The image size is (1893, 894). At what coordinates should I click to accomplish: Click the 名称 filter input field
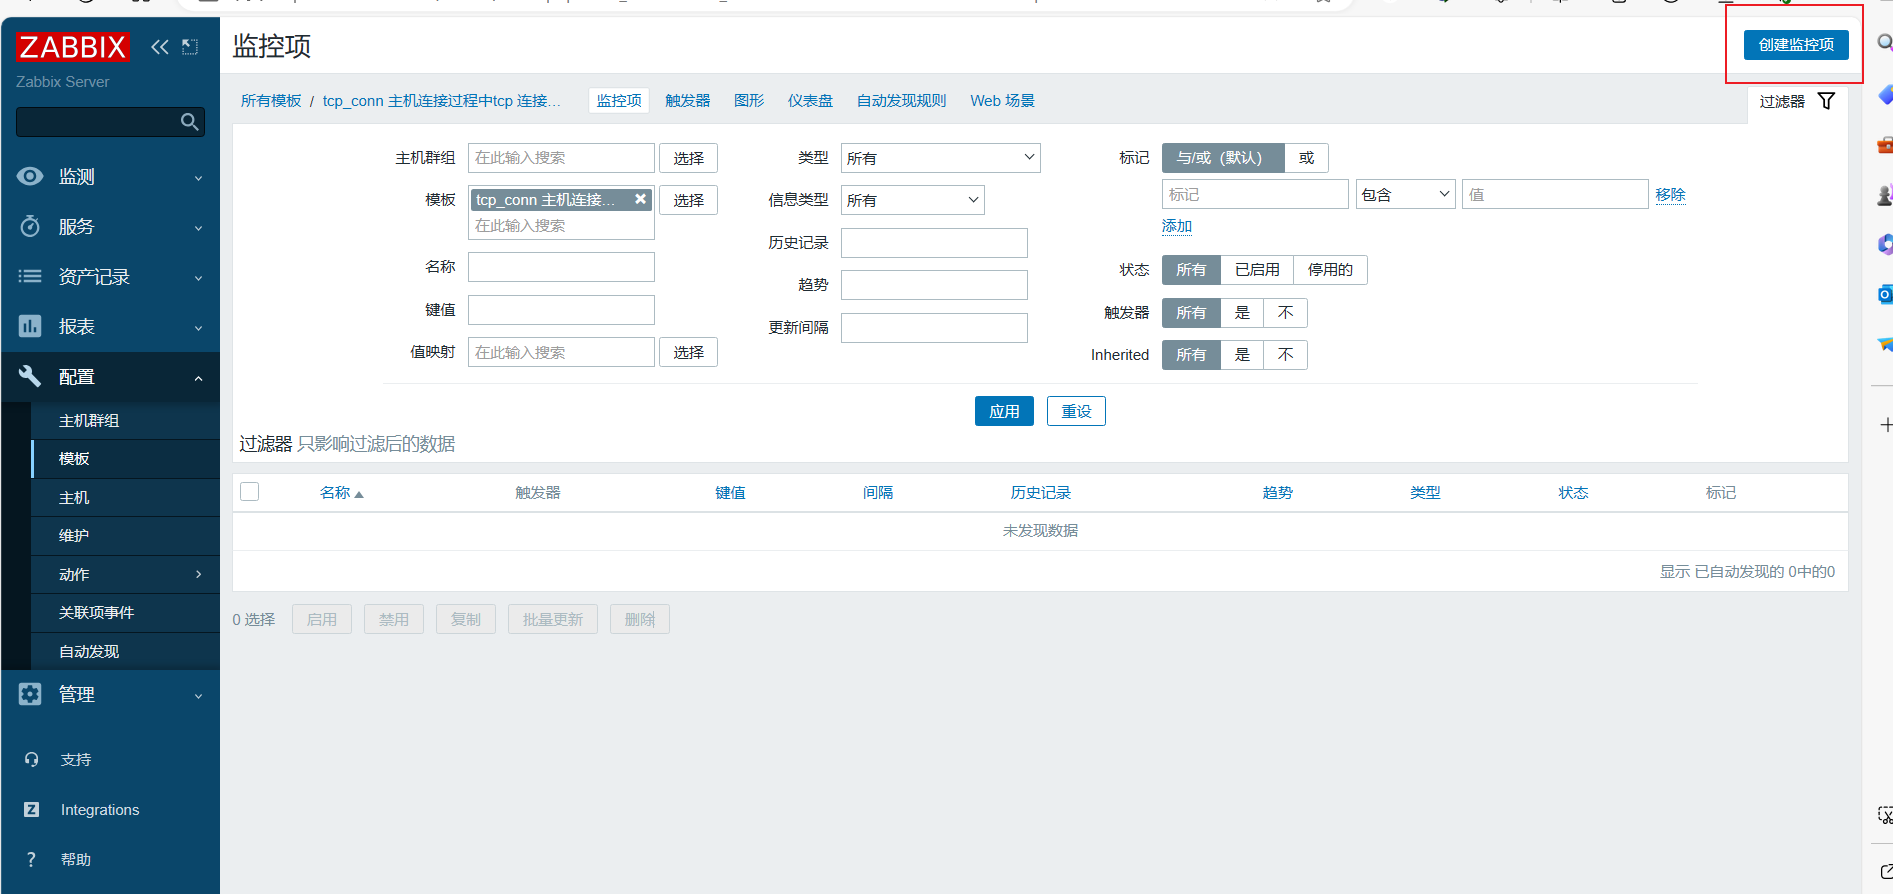[561, 267]
